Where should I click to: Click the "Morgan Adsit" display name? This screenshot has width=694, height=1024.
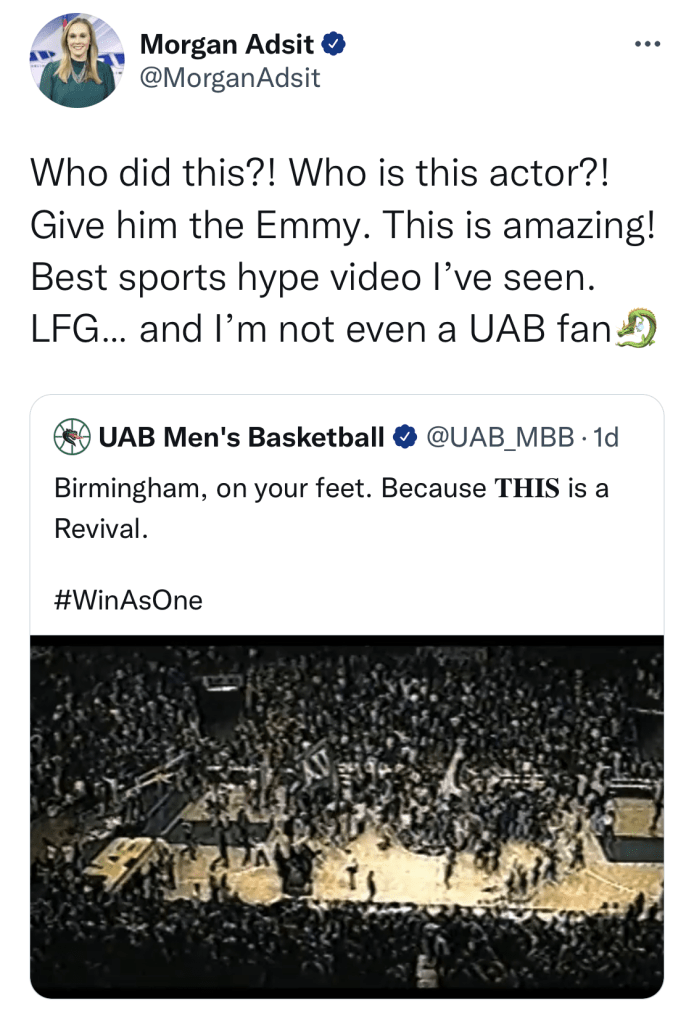227,44
